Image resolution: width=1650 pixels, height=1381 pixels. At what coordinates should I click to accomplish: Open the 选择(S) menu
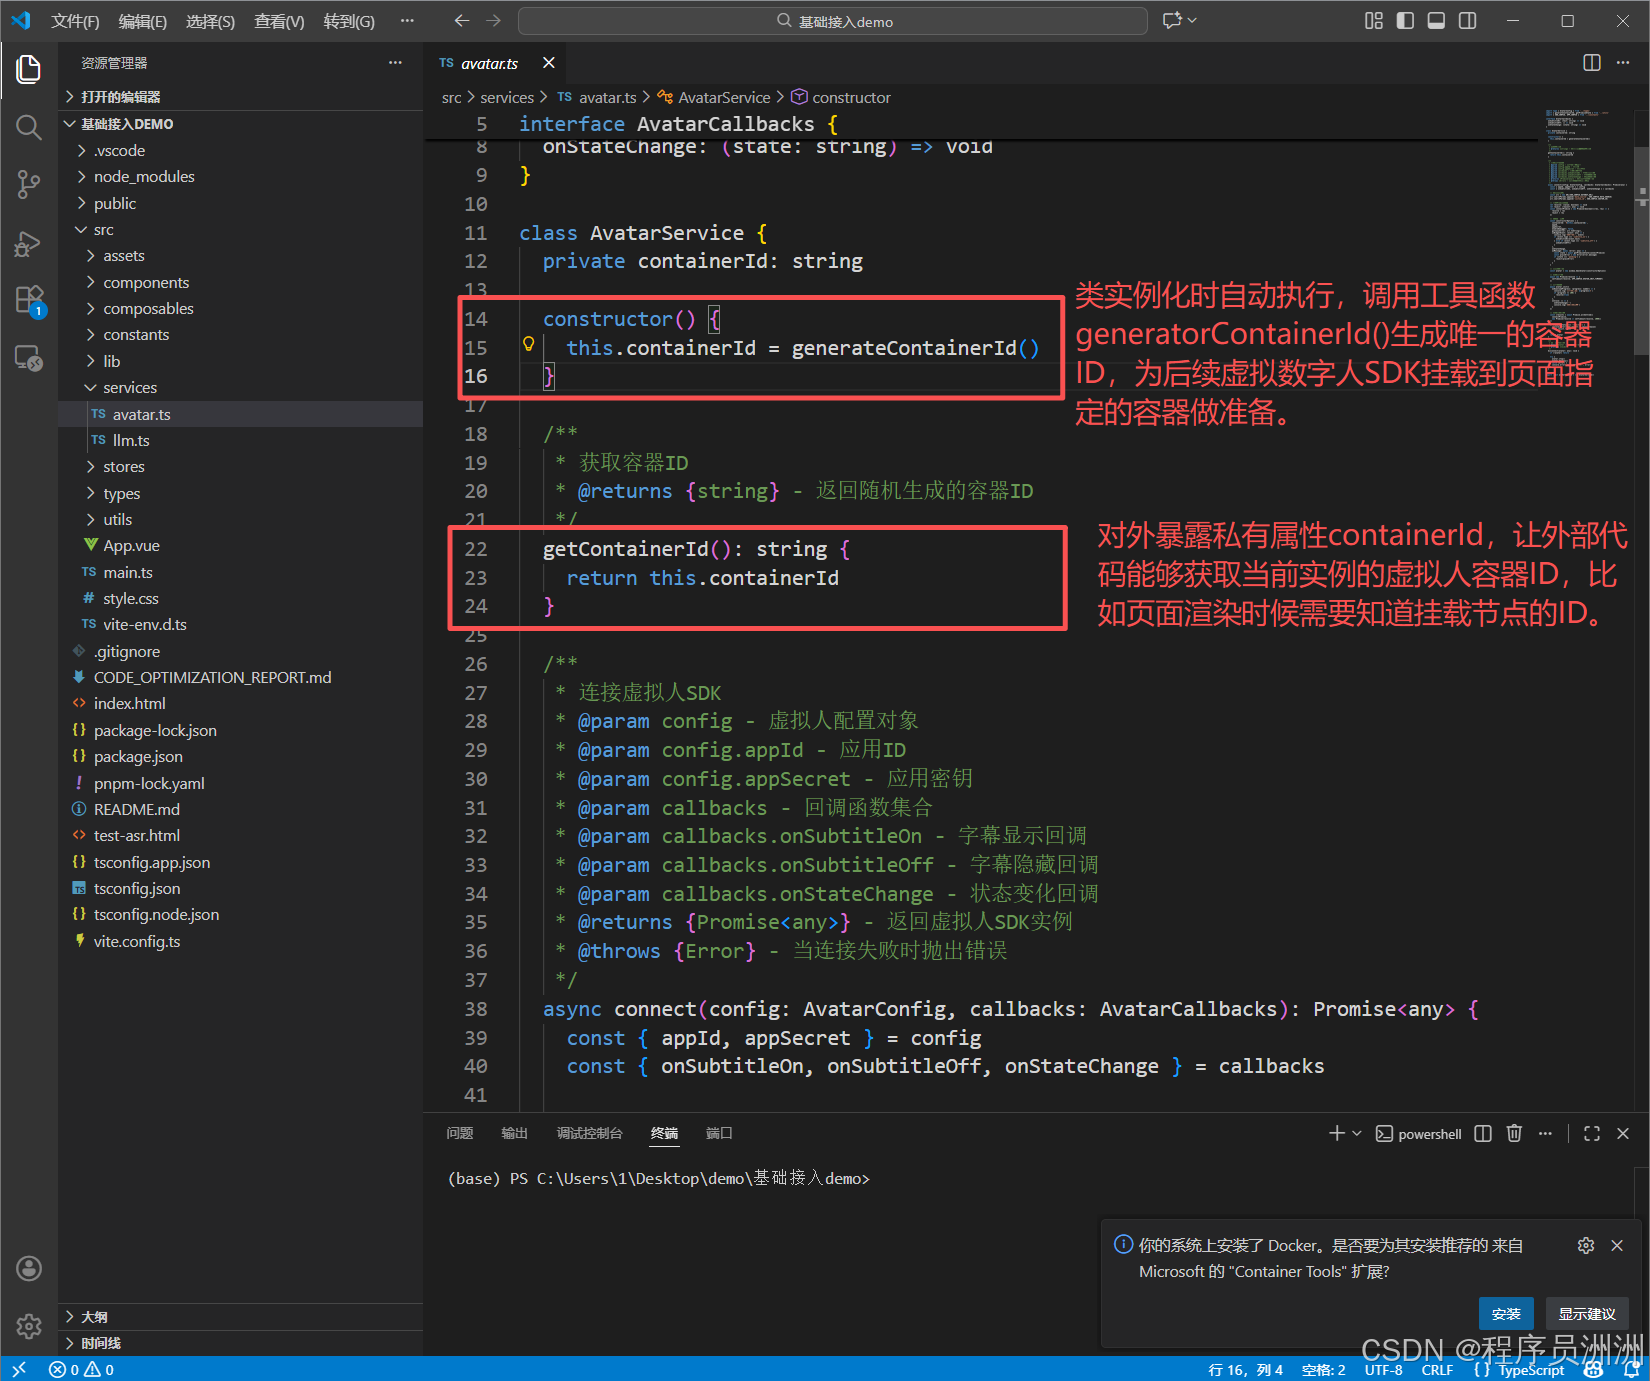[210, 21]
